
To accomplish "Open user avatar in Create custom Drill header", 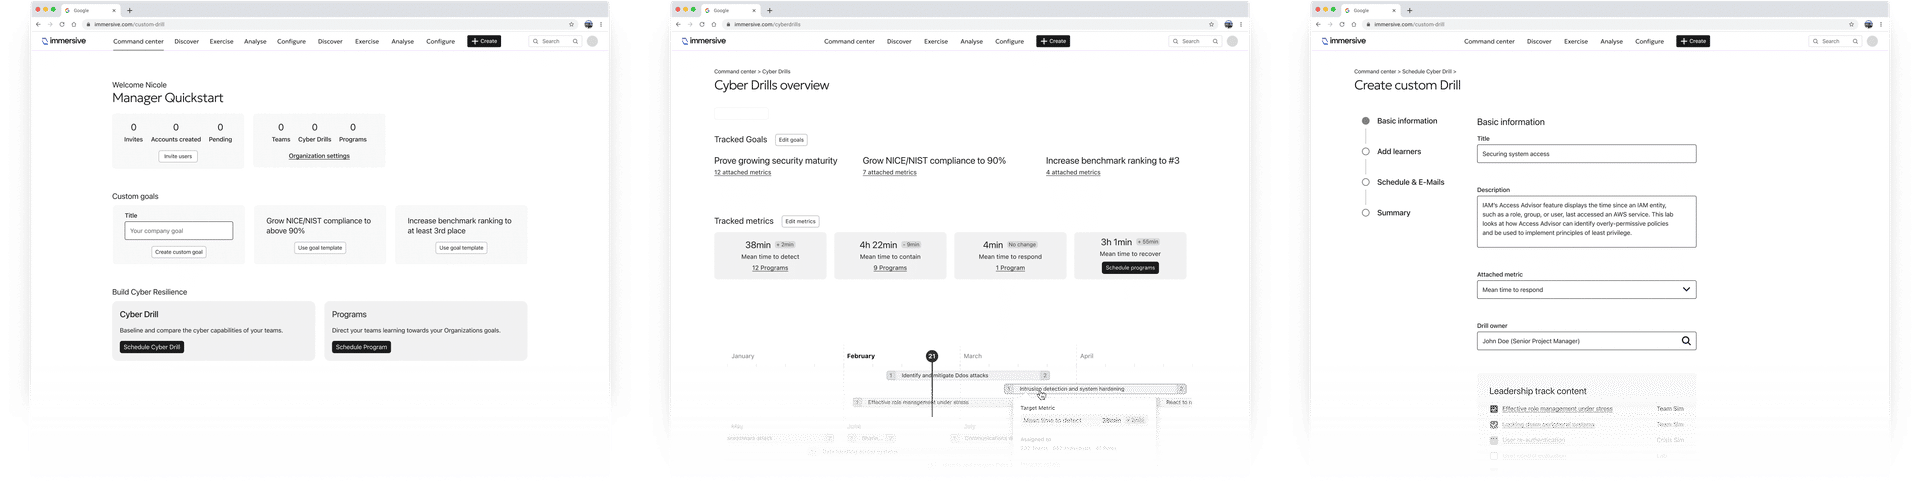I will coord(1872,41).
